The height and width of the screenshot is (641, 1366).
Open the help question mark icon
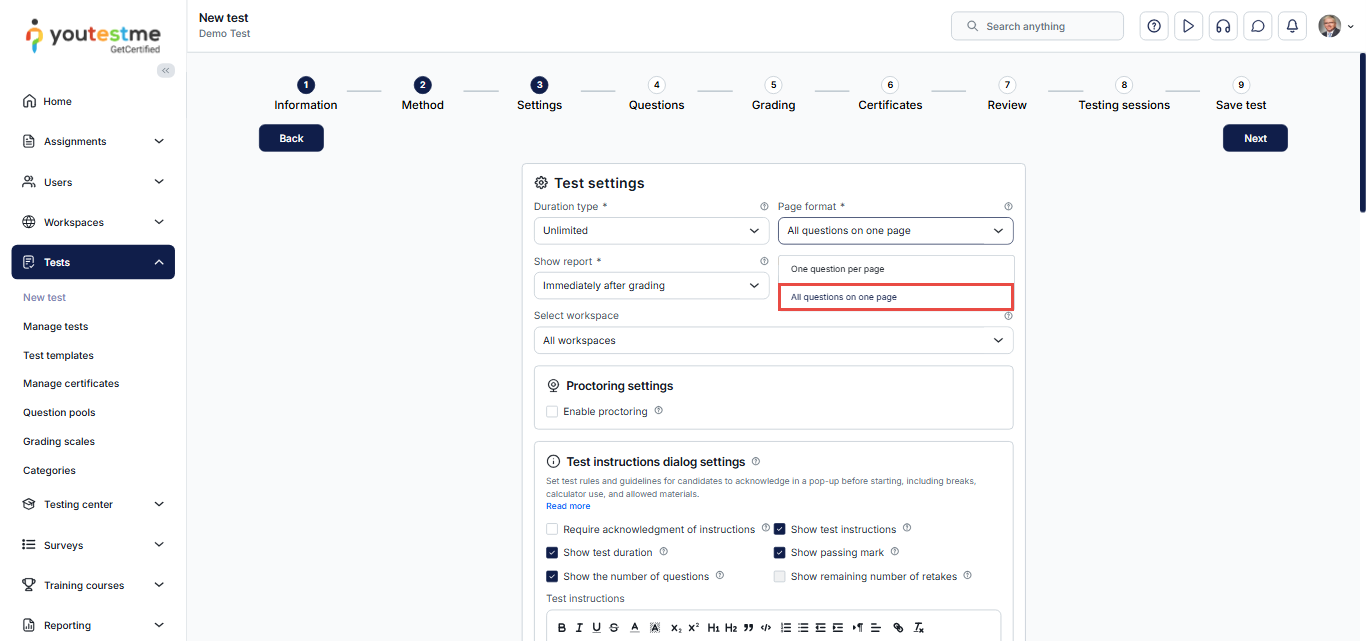(x=1154, y=26)
